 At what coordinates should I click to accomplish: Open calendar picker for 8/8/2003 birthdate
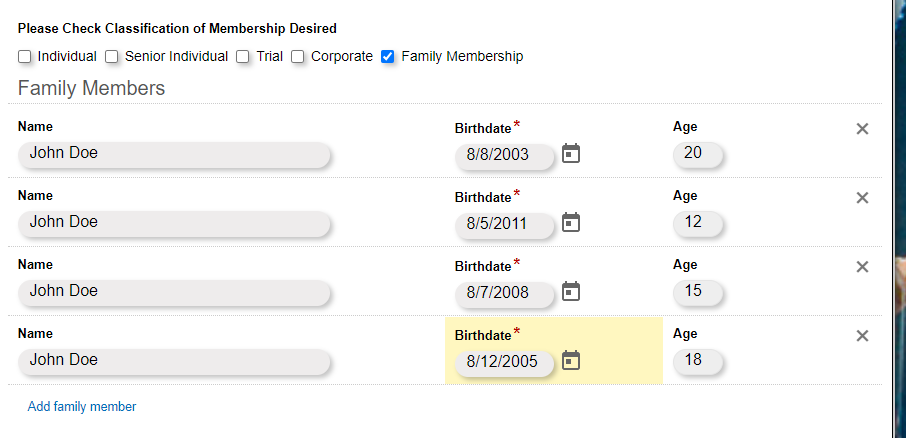point(571,153)
